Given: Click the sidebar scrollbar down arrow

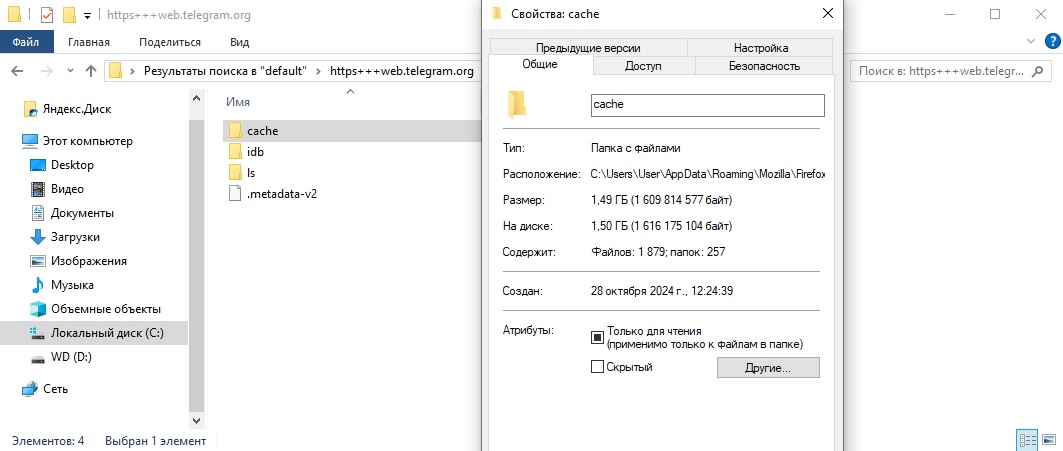Looking at the screenshot, I should (x=196, y=420).
